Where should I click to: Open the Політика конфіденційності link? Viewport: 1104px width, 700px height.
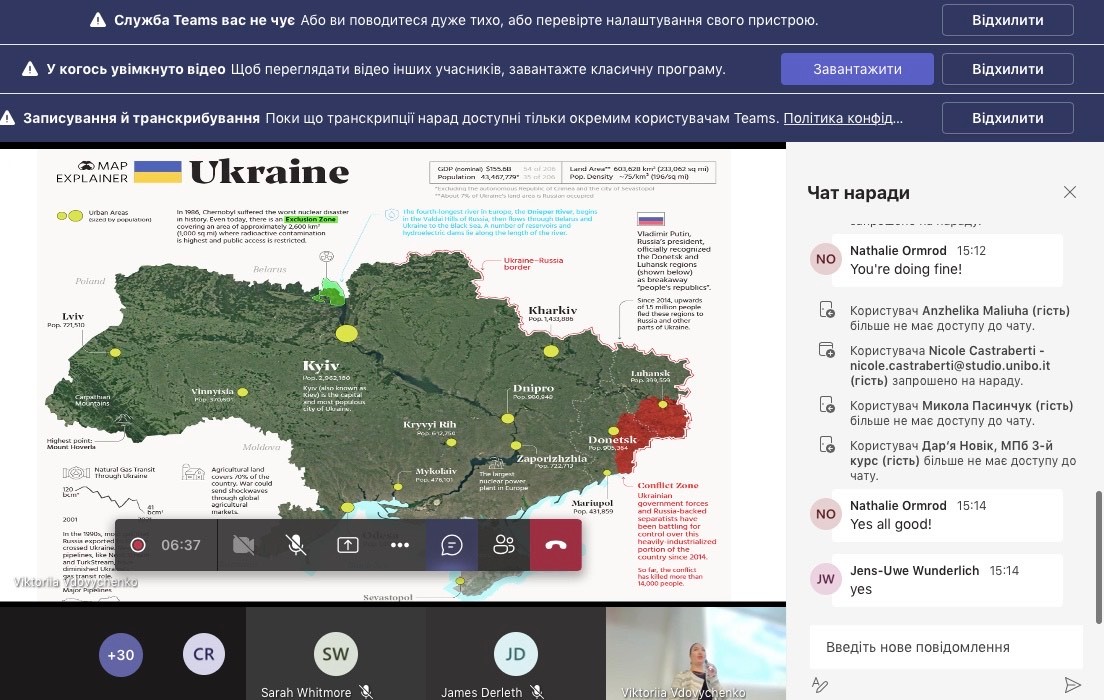842,118
